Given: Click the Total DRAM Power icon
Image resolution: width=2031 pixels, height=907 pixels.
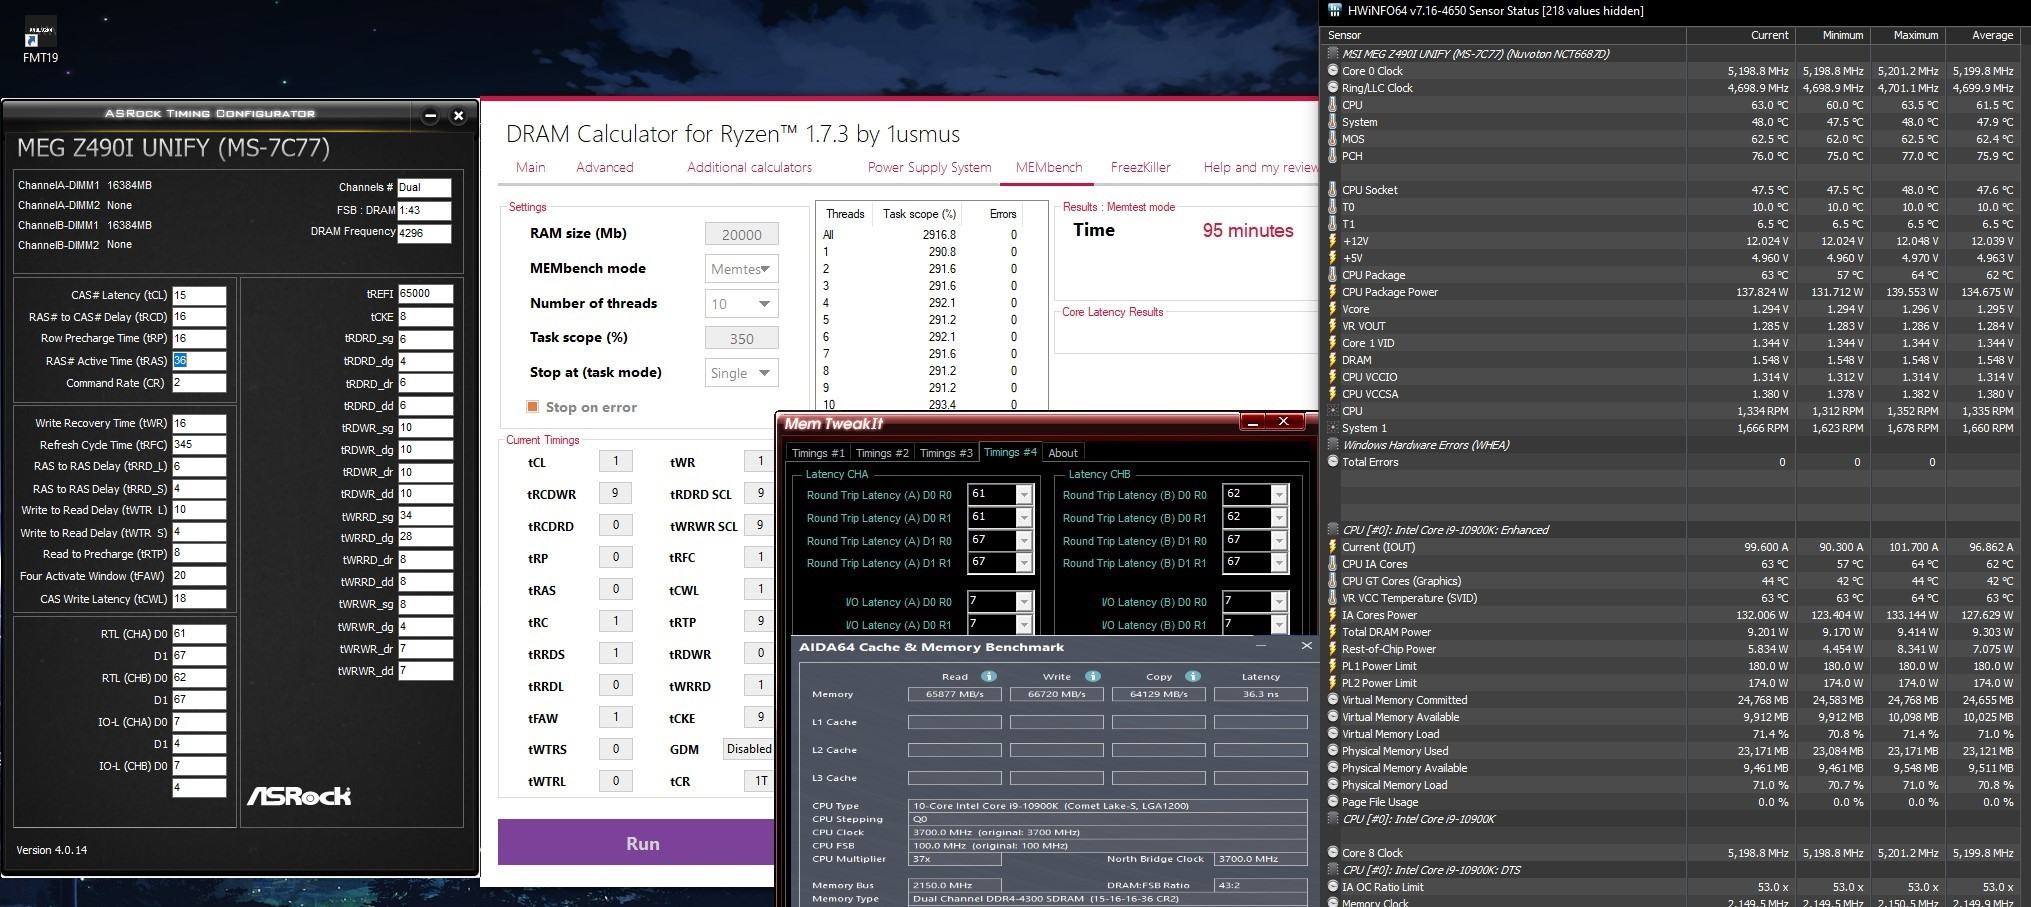Looking at the screenshot, I should (x=1333, y=632).
